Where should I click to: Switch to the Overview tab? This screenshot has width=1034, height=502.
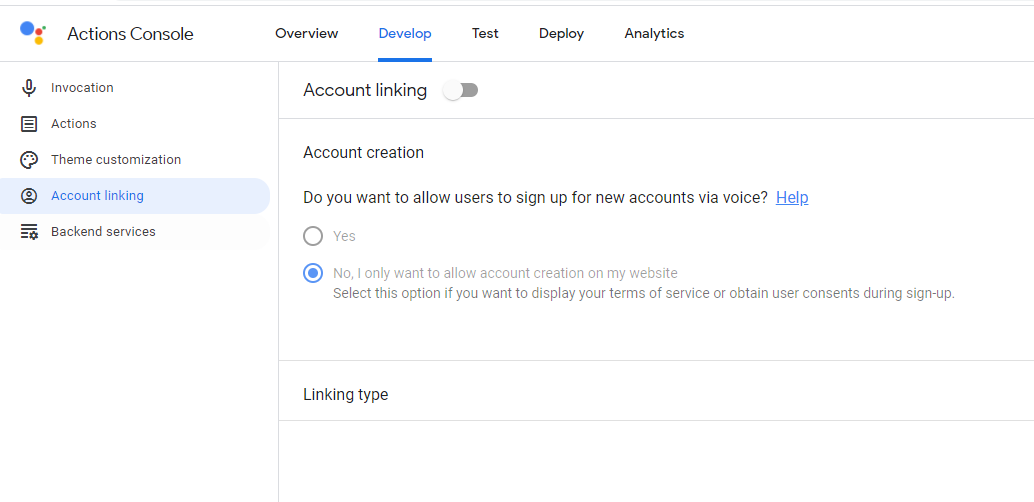point(307,34)
